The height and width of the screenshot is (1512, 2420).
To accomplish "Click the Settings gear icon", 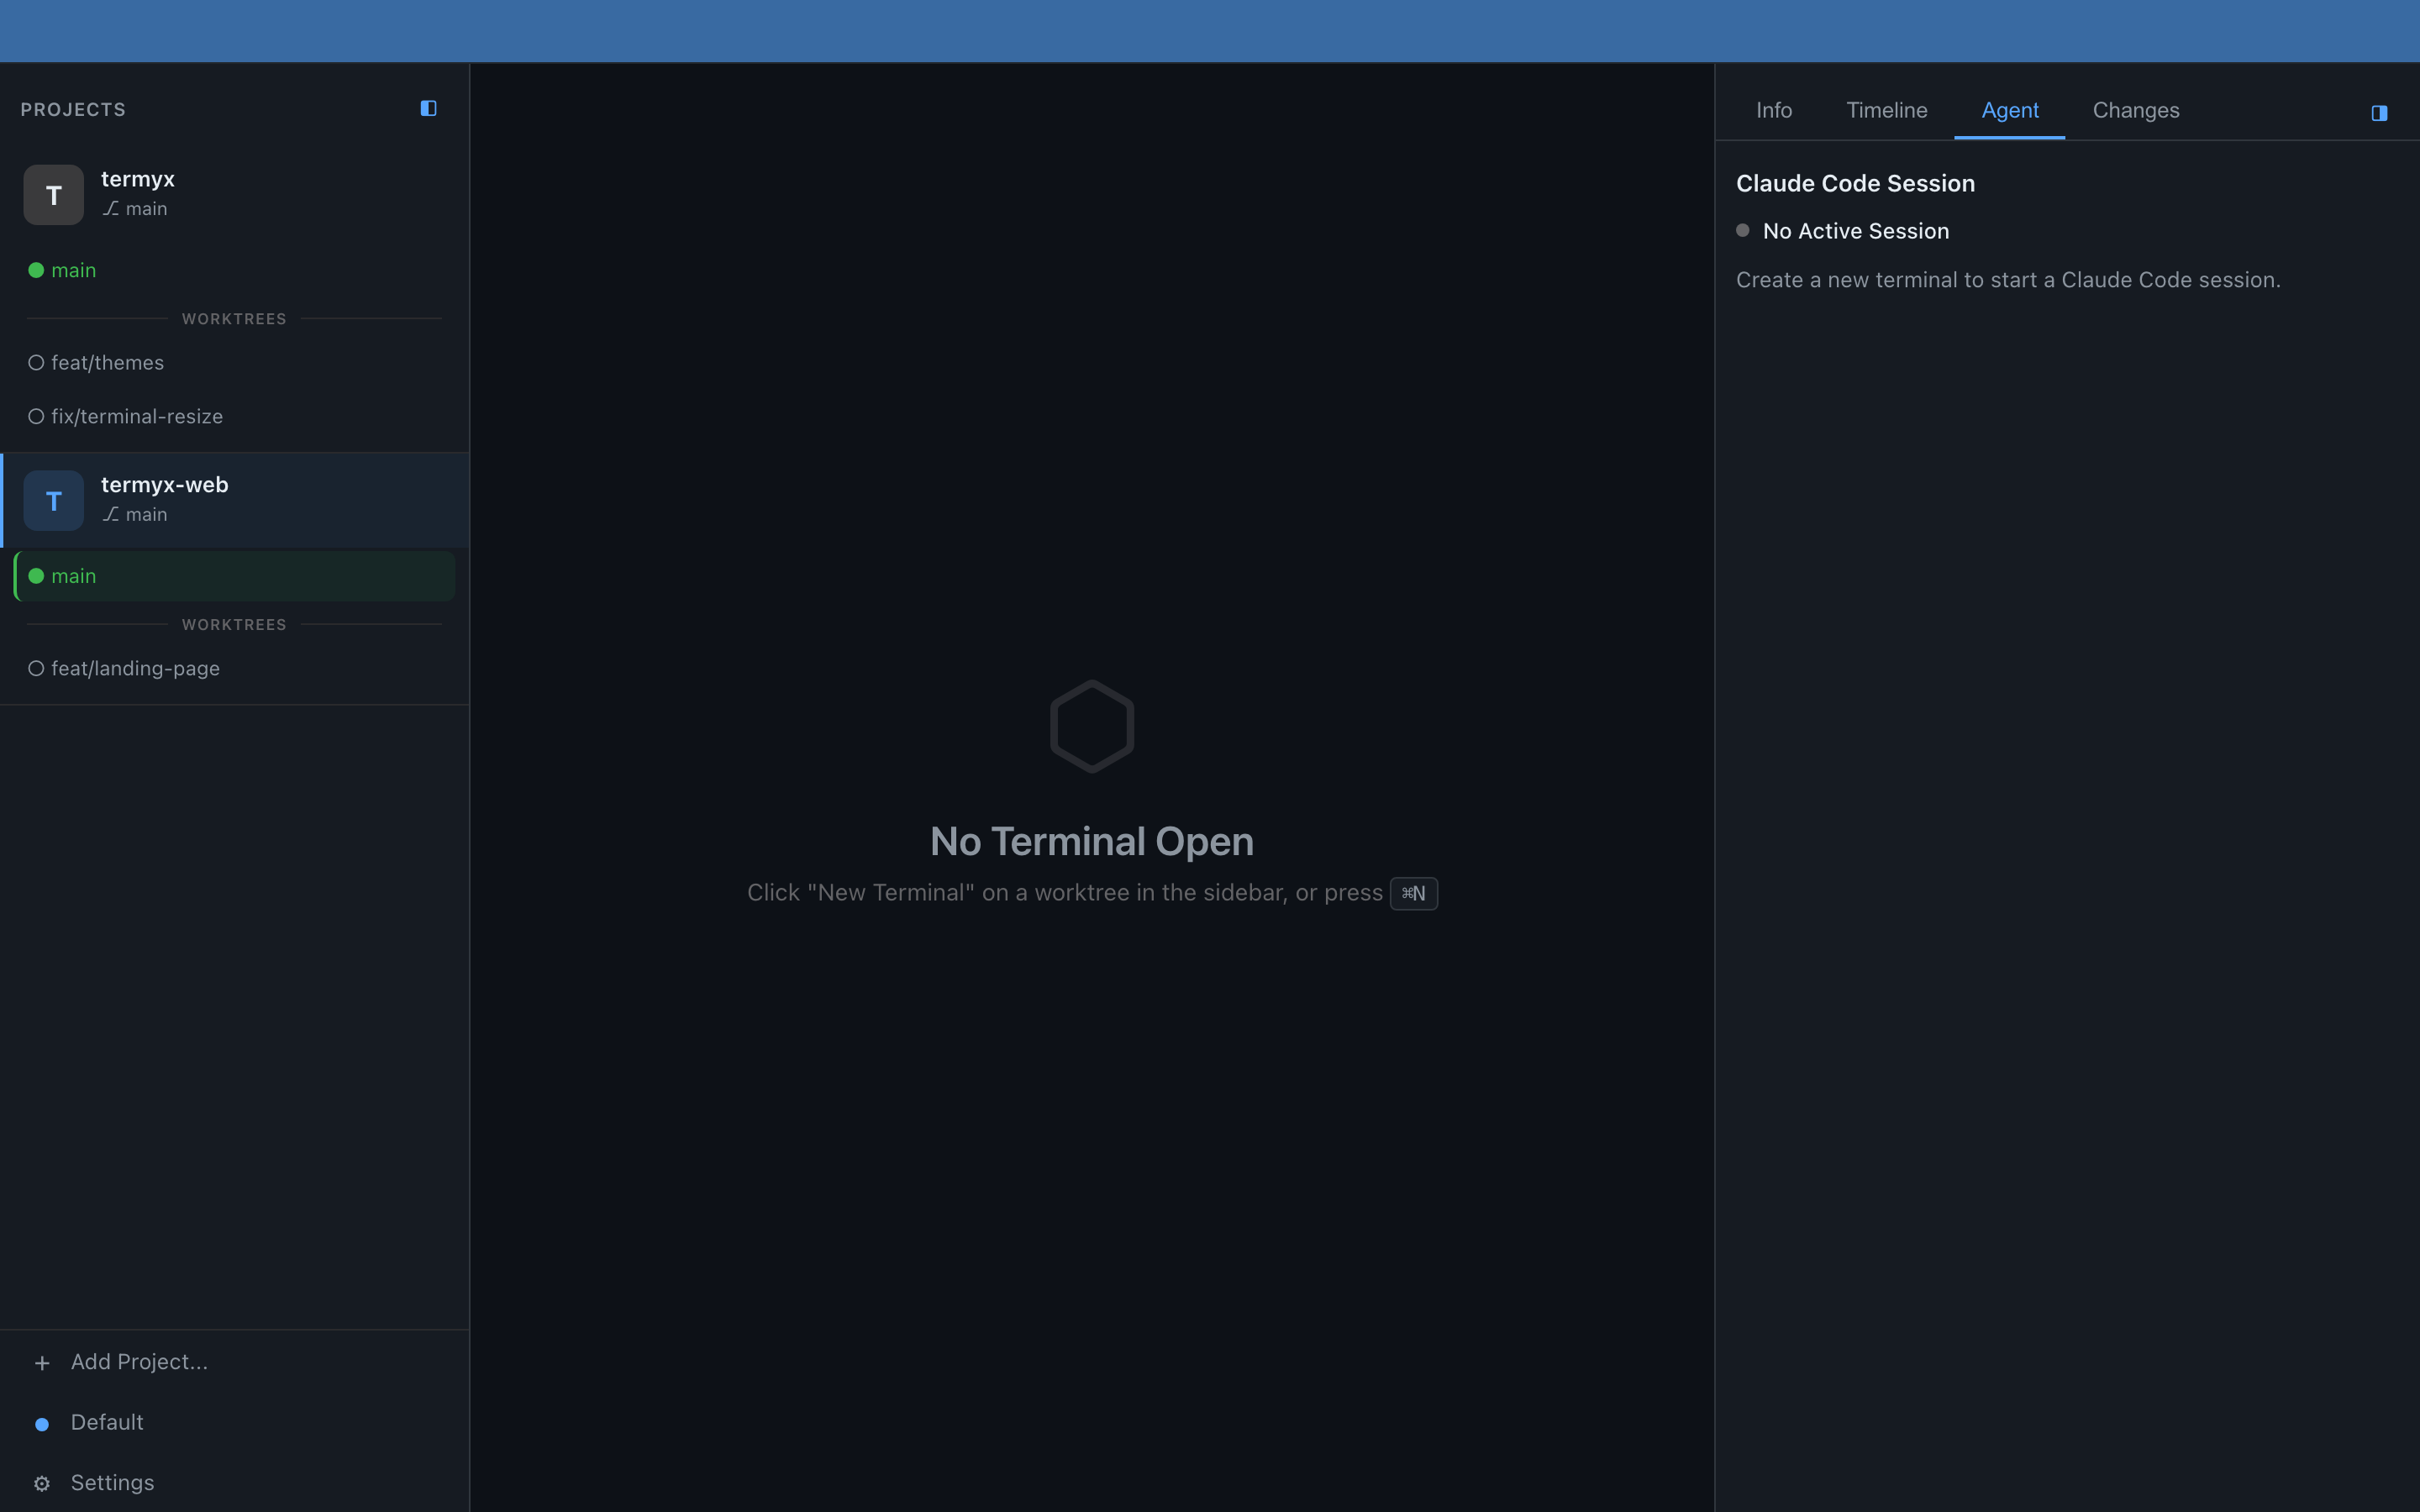I will pyautogui.click(x=42, y=1484).
